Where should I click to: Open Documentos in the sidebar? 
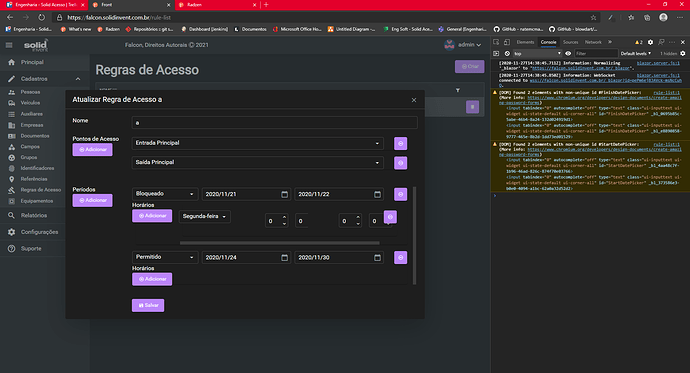pyautogui.click(x=35, y=136)
